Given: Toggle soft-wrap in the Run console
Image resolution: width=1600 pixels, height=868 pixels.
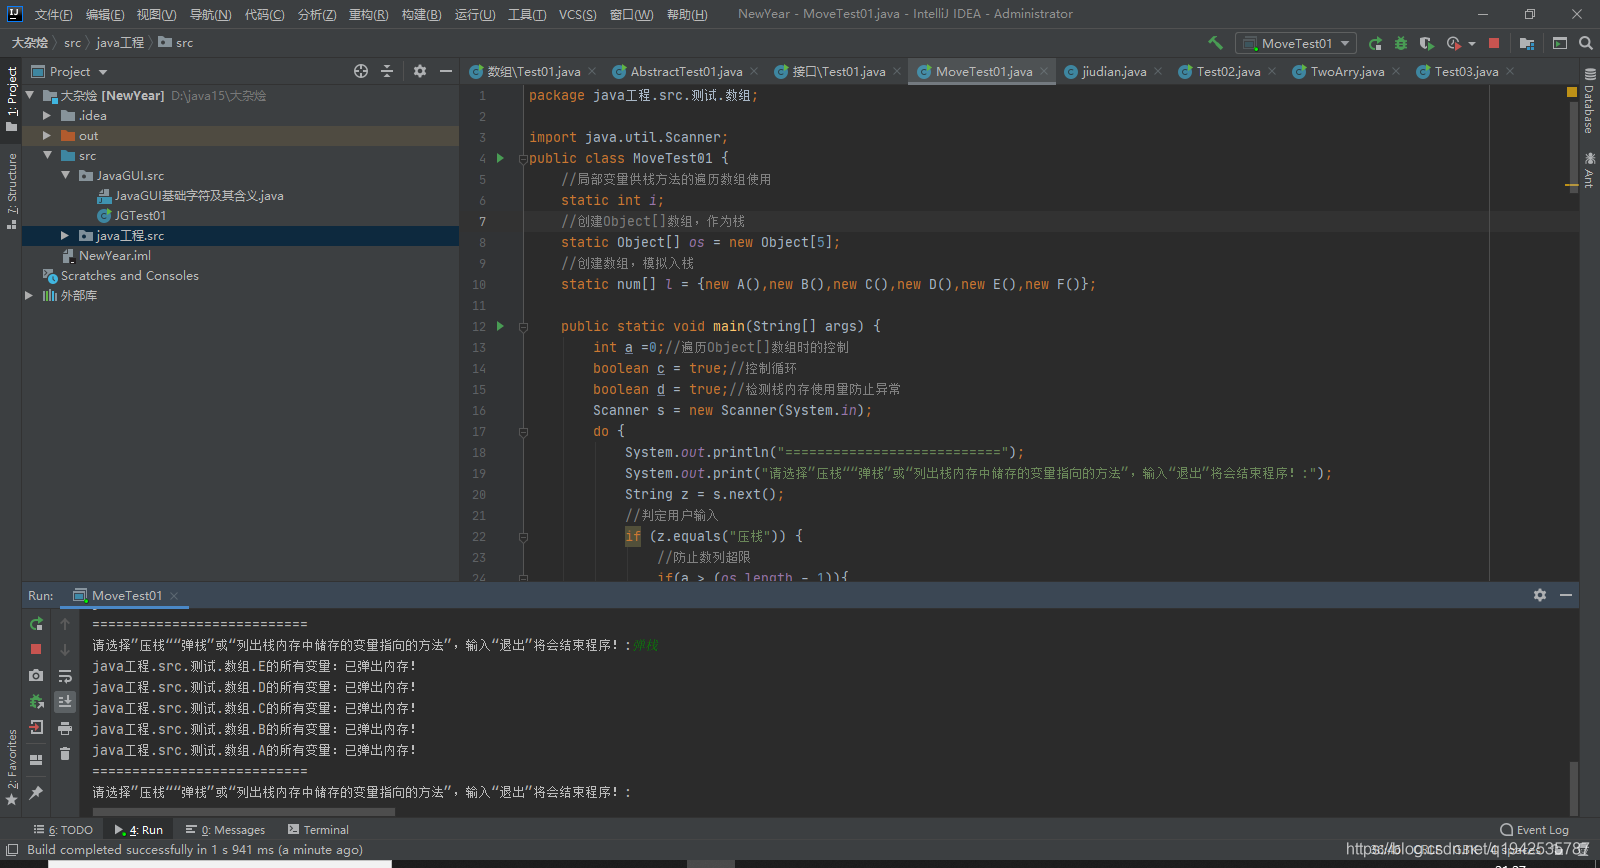Looking at the screenshot, I should click(65, 676).
